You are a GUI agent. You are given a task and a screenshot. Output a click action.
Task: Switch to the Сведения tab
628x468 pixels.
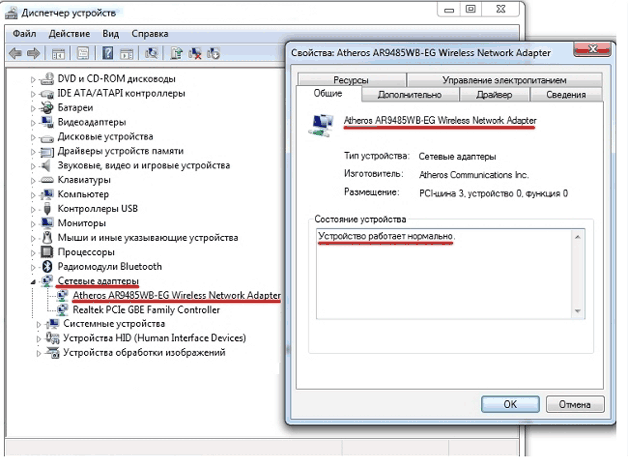coord(566,94)
